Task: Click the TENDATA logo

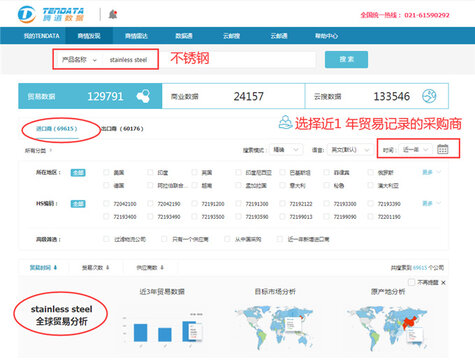Action: pos(51,15)
